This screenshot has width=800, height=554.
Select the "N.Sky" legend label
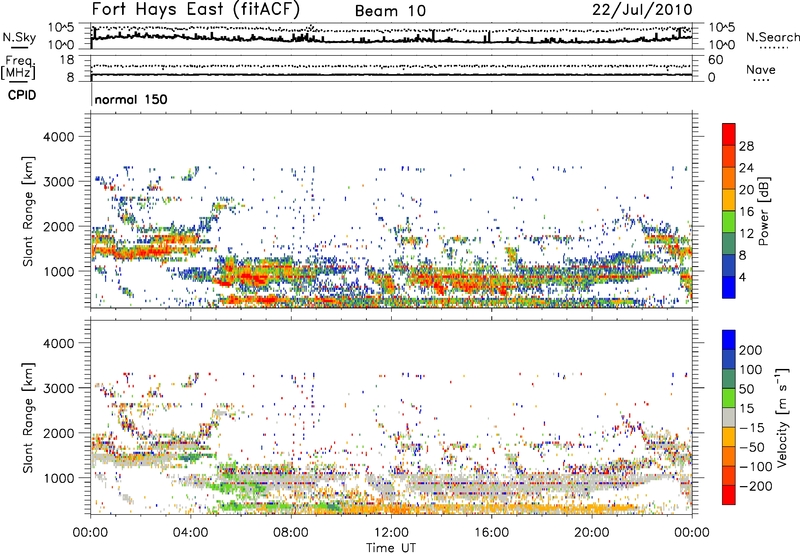[19, 37]
